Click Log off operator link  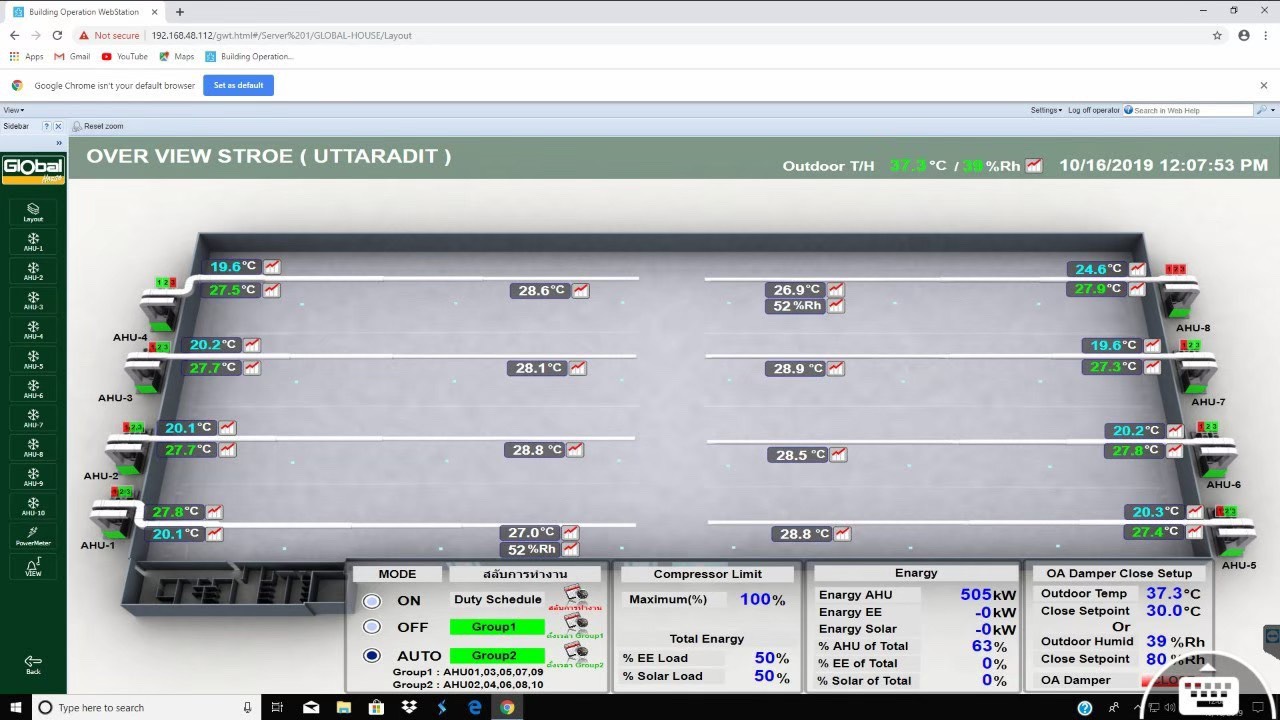click(1094, 110)
